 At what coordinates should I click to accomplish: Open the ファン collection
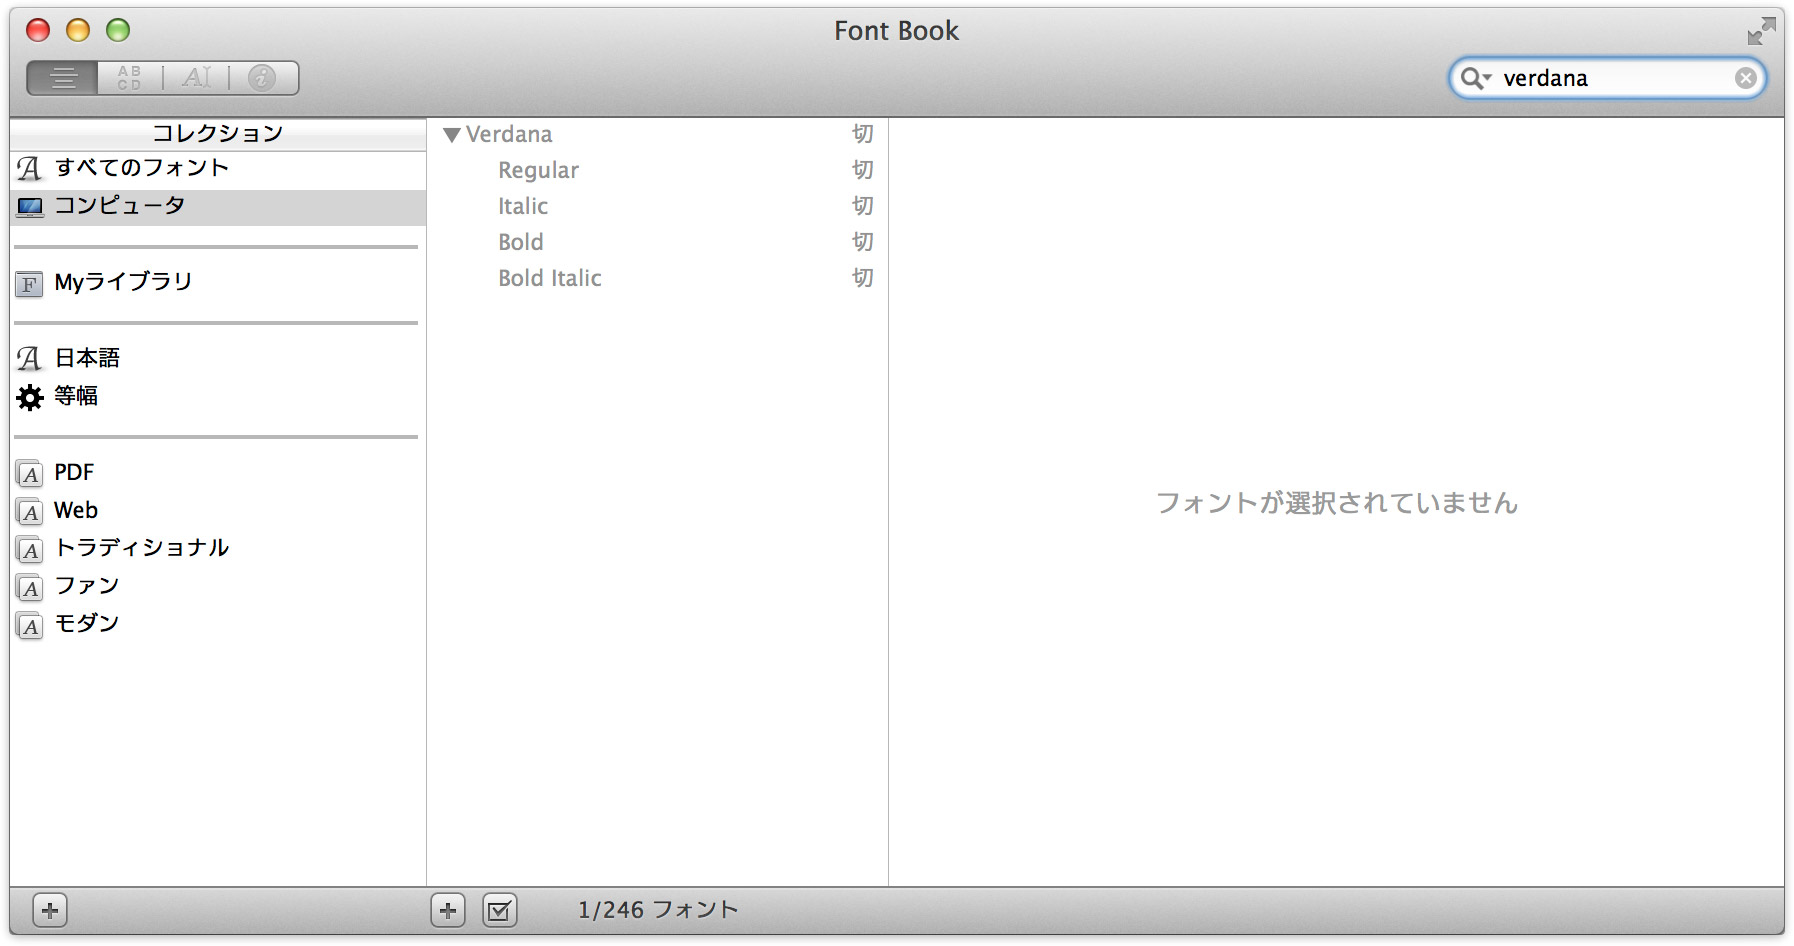pos(218,586)
